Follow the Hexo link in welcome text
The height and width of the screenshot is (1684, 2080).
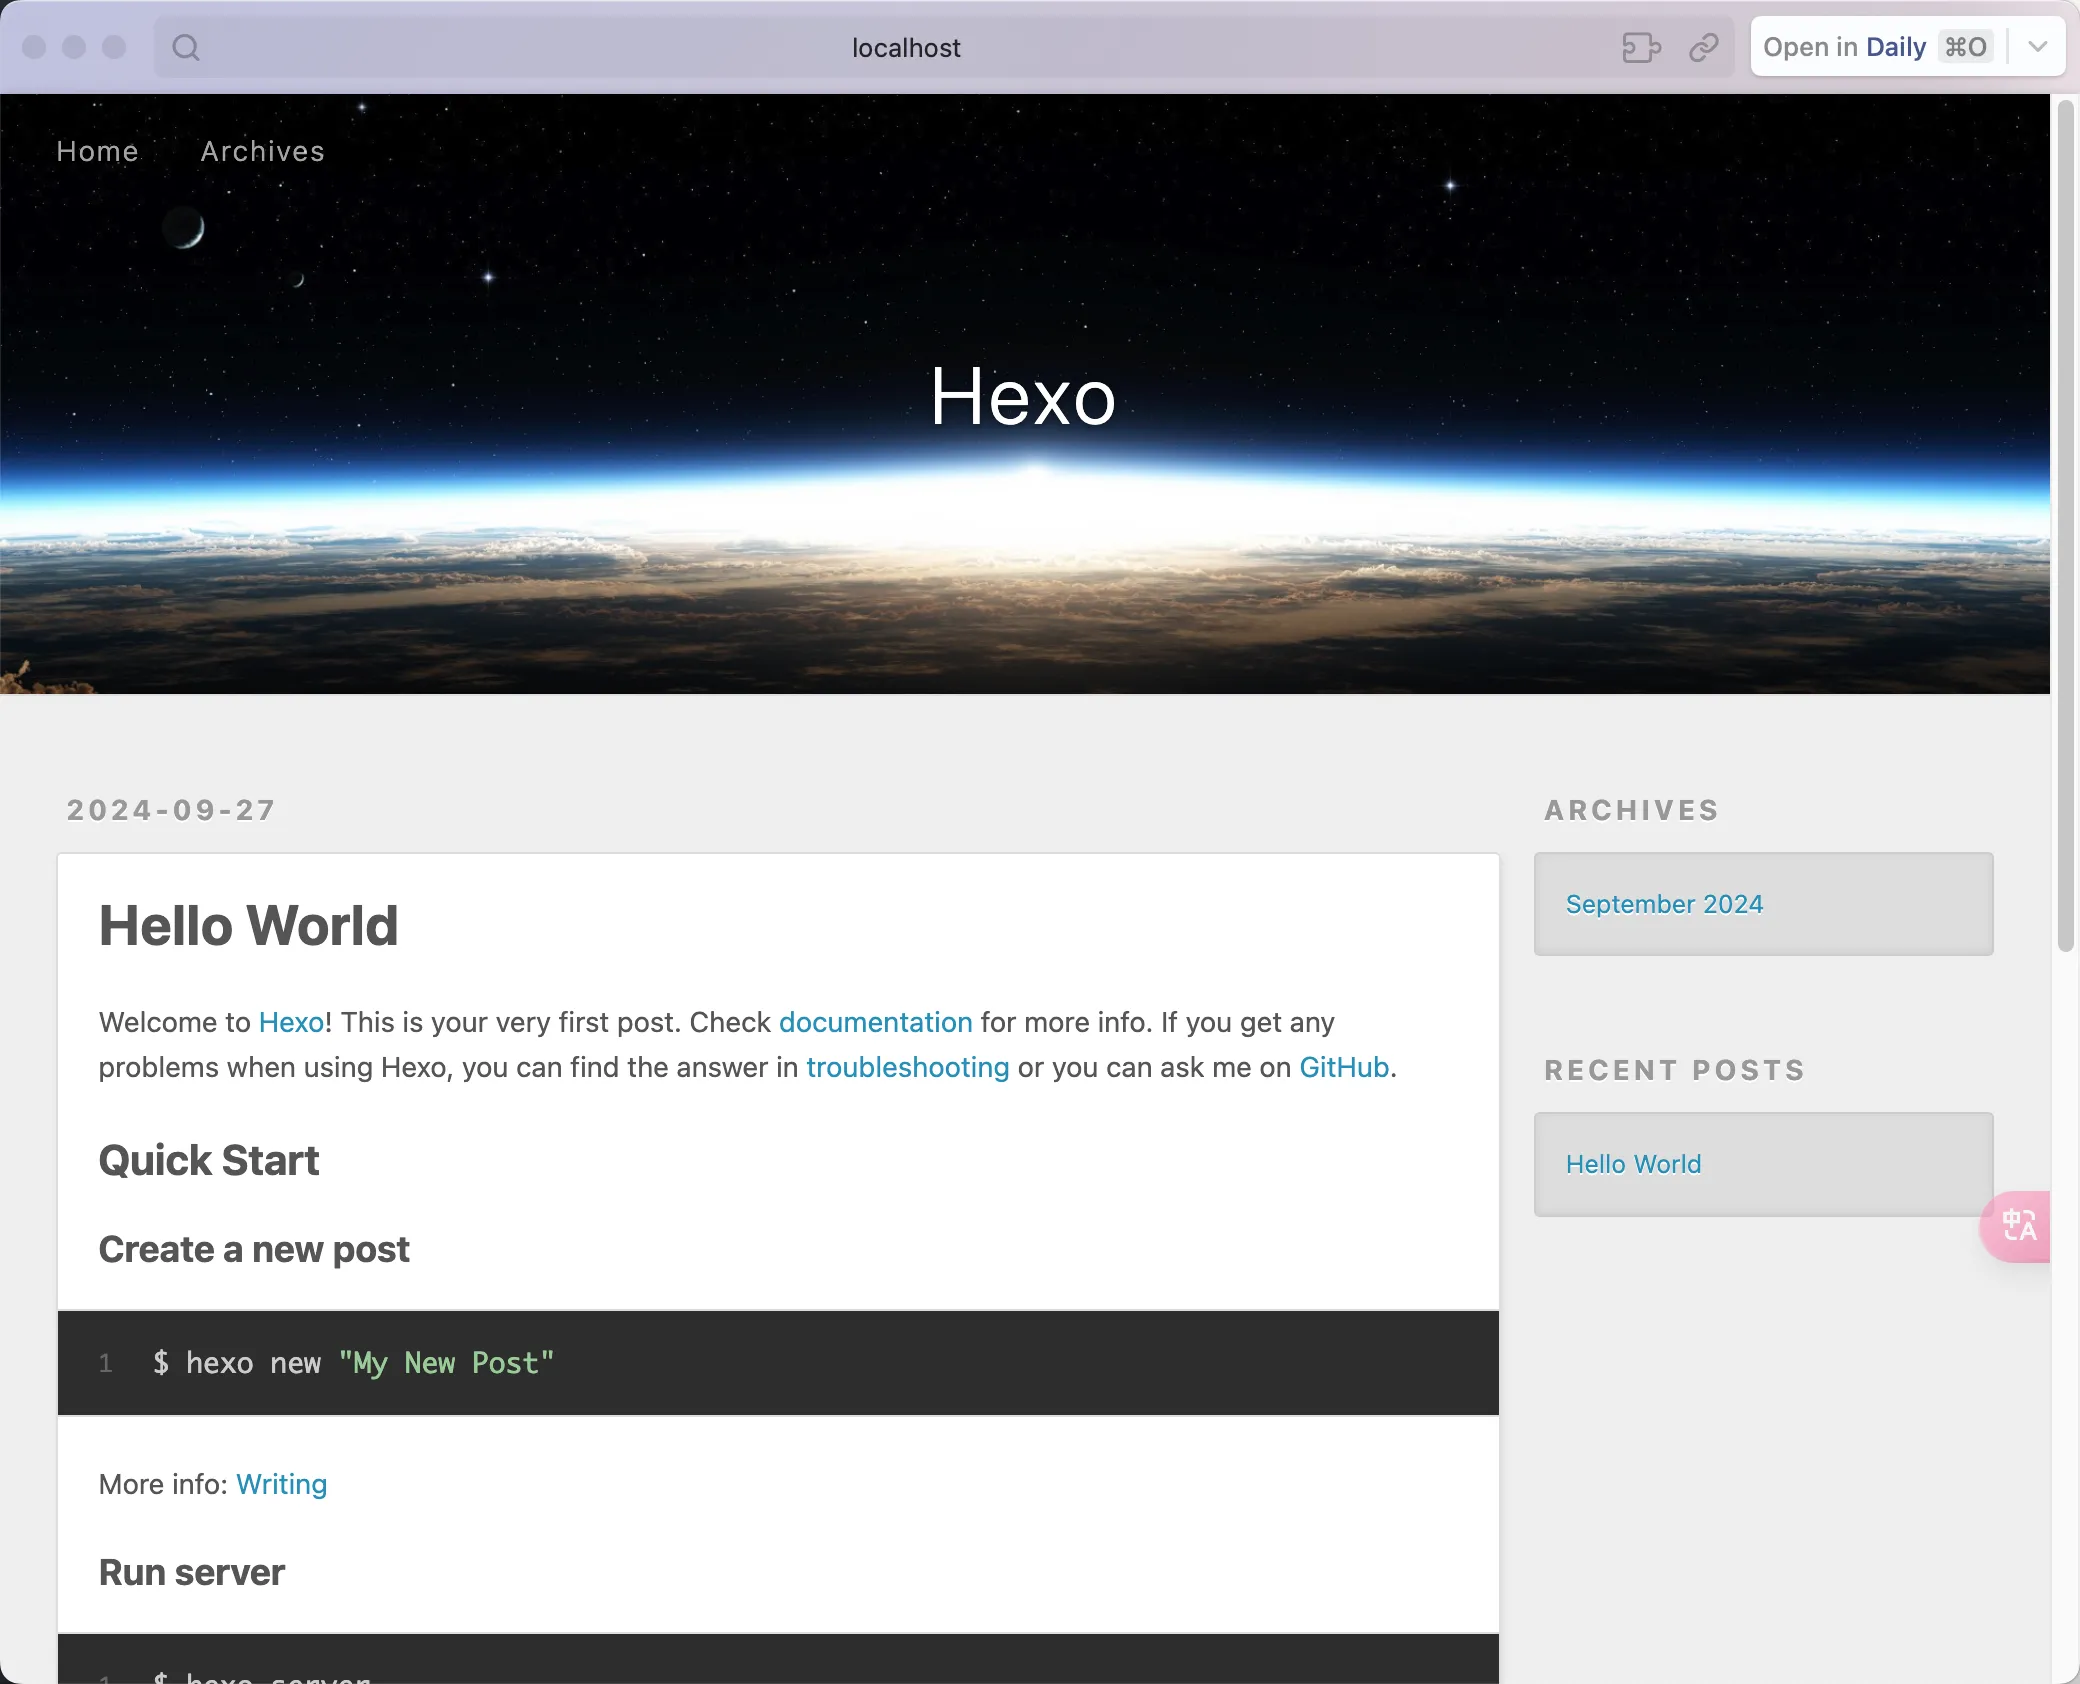(291, 1022)
